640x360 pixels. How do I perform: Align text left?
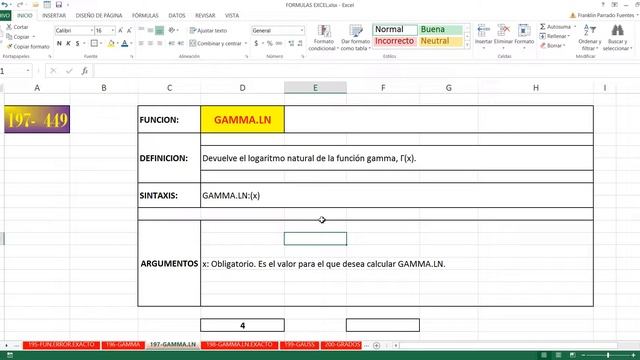coord(141,43)
